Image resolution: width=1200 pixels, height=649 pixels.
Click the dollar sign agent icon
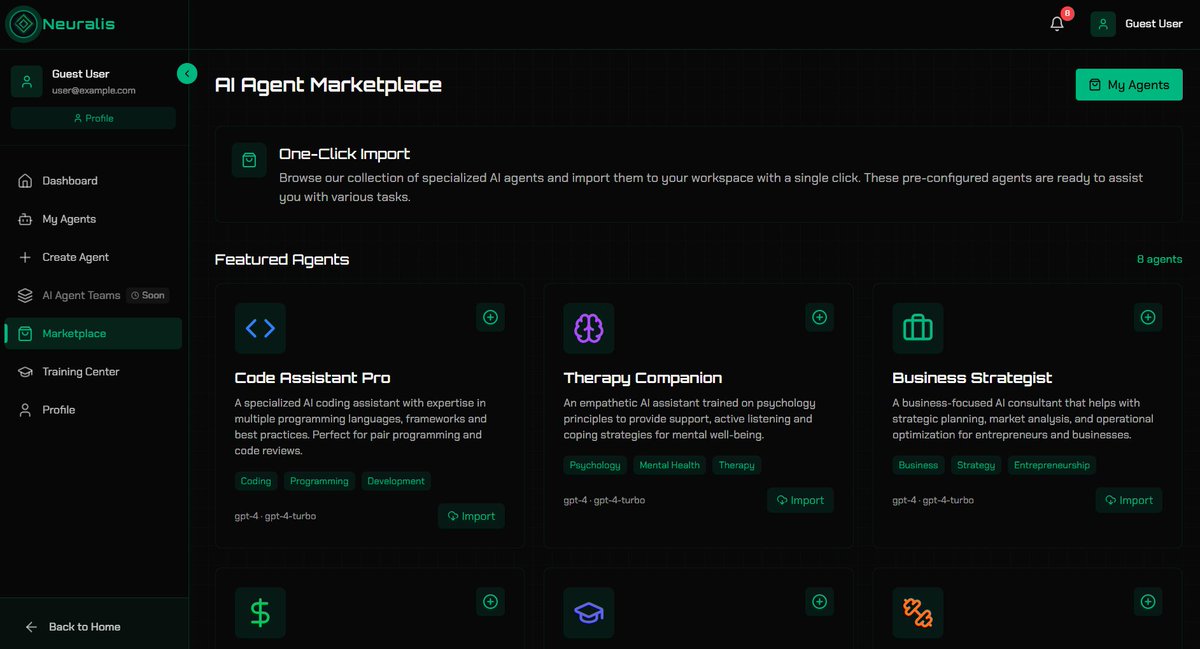click(260, 612)
